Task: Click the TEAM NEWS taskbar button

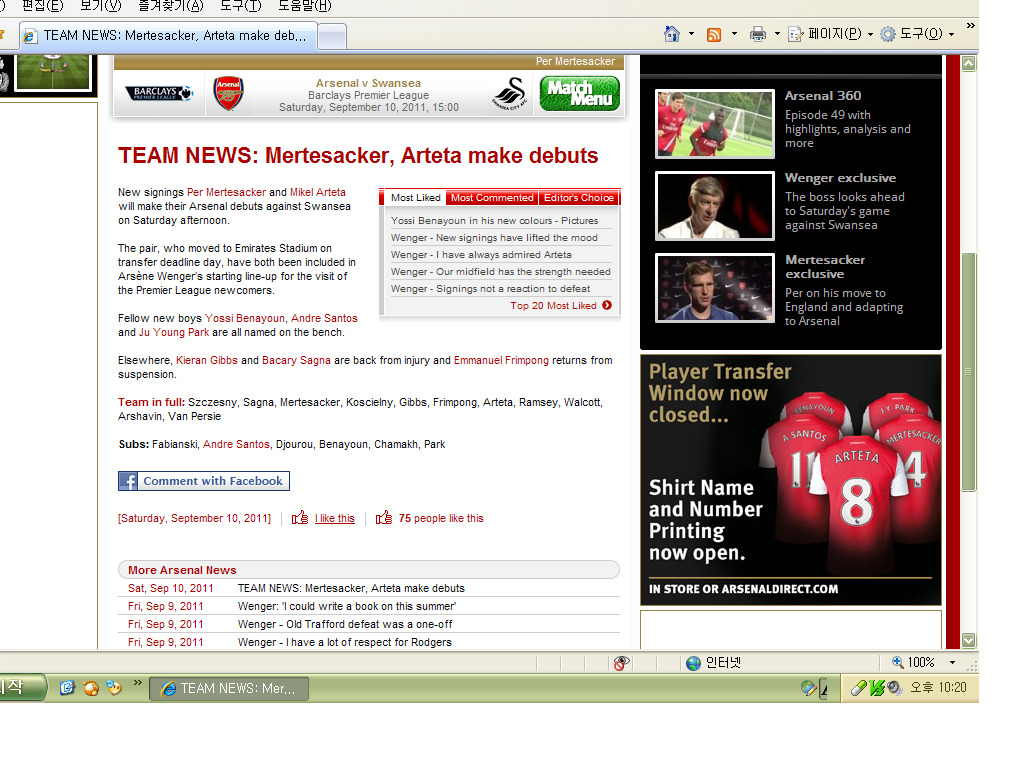Action: [229, 688]
